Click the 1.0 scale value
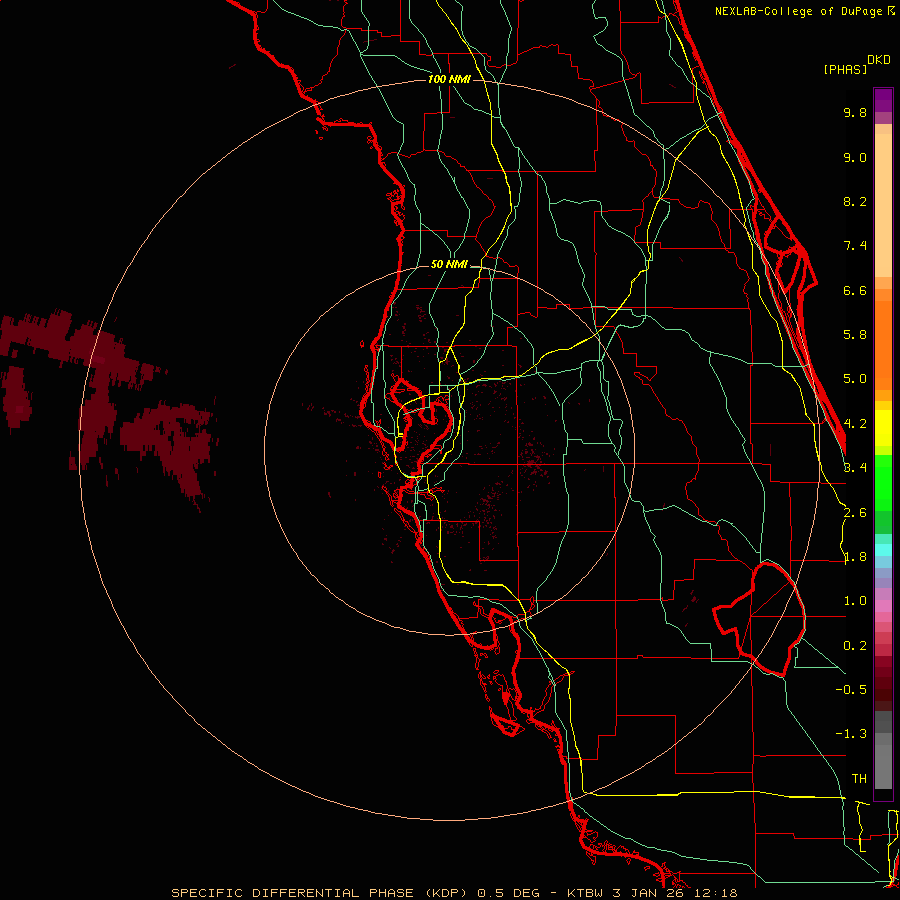 855,601
